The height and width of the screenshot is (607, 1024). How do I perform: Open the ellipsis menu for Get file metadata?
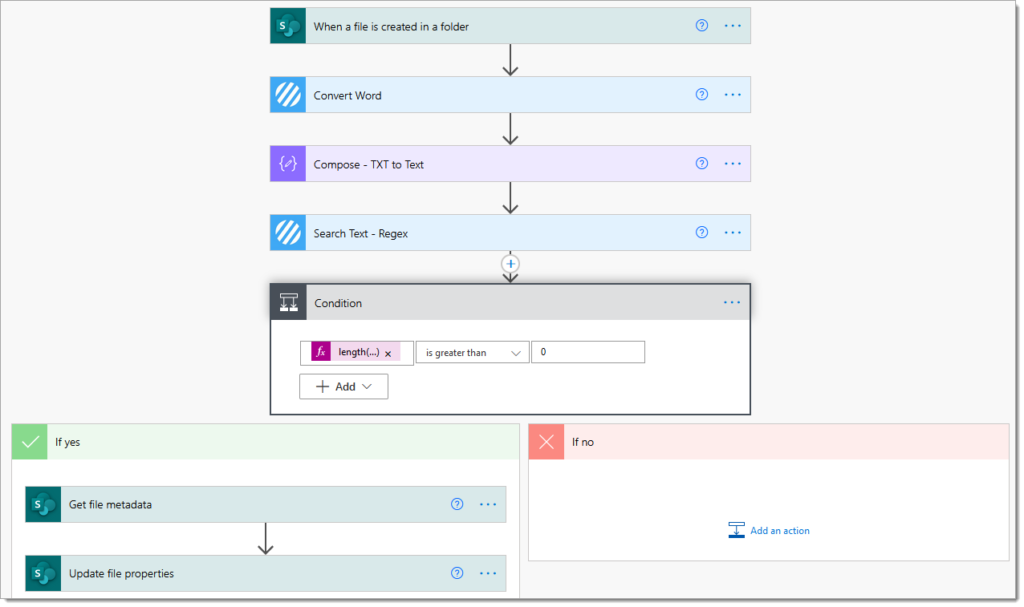coord(488,504)
